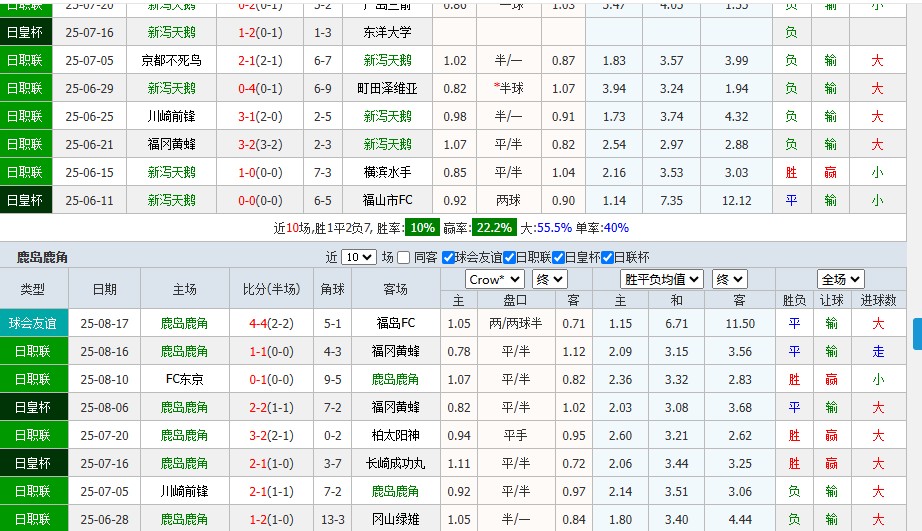Open the 全场 dropdown
The height and width of the screenshot is (531, 922).
840,279
